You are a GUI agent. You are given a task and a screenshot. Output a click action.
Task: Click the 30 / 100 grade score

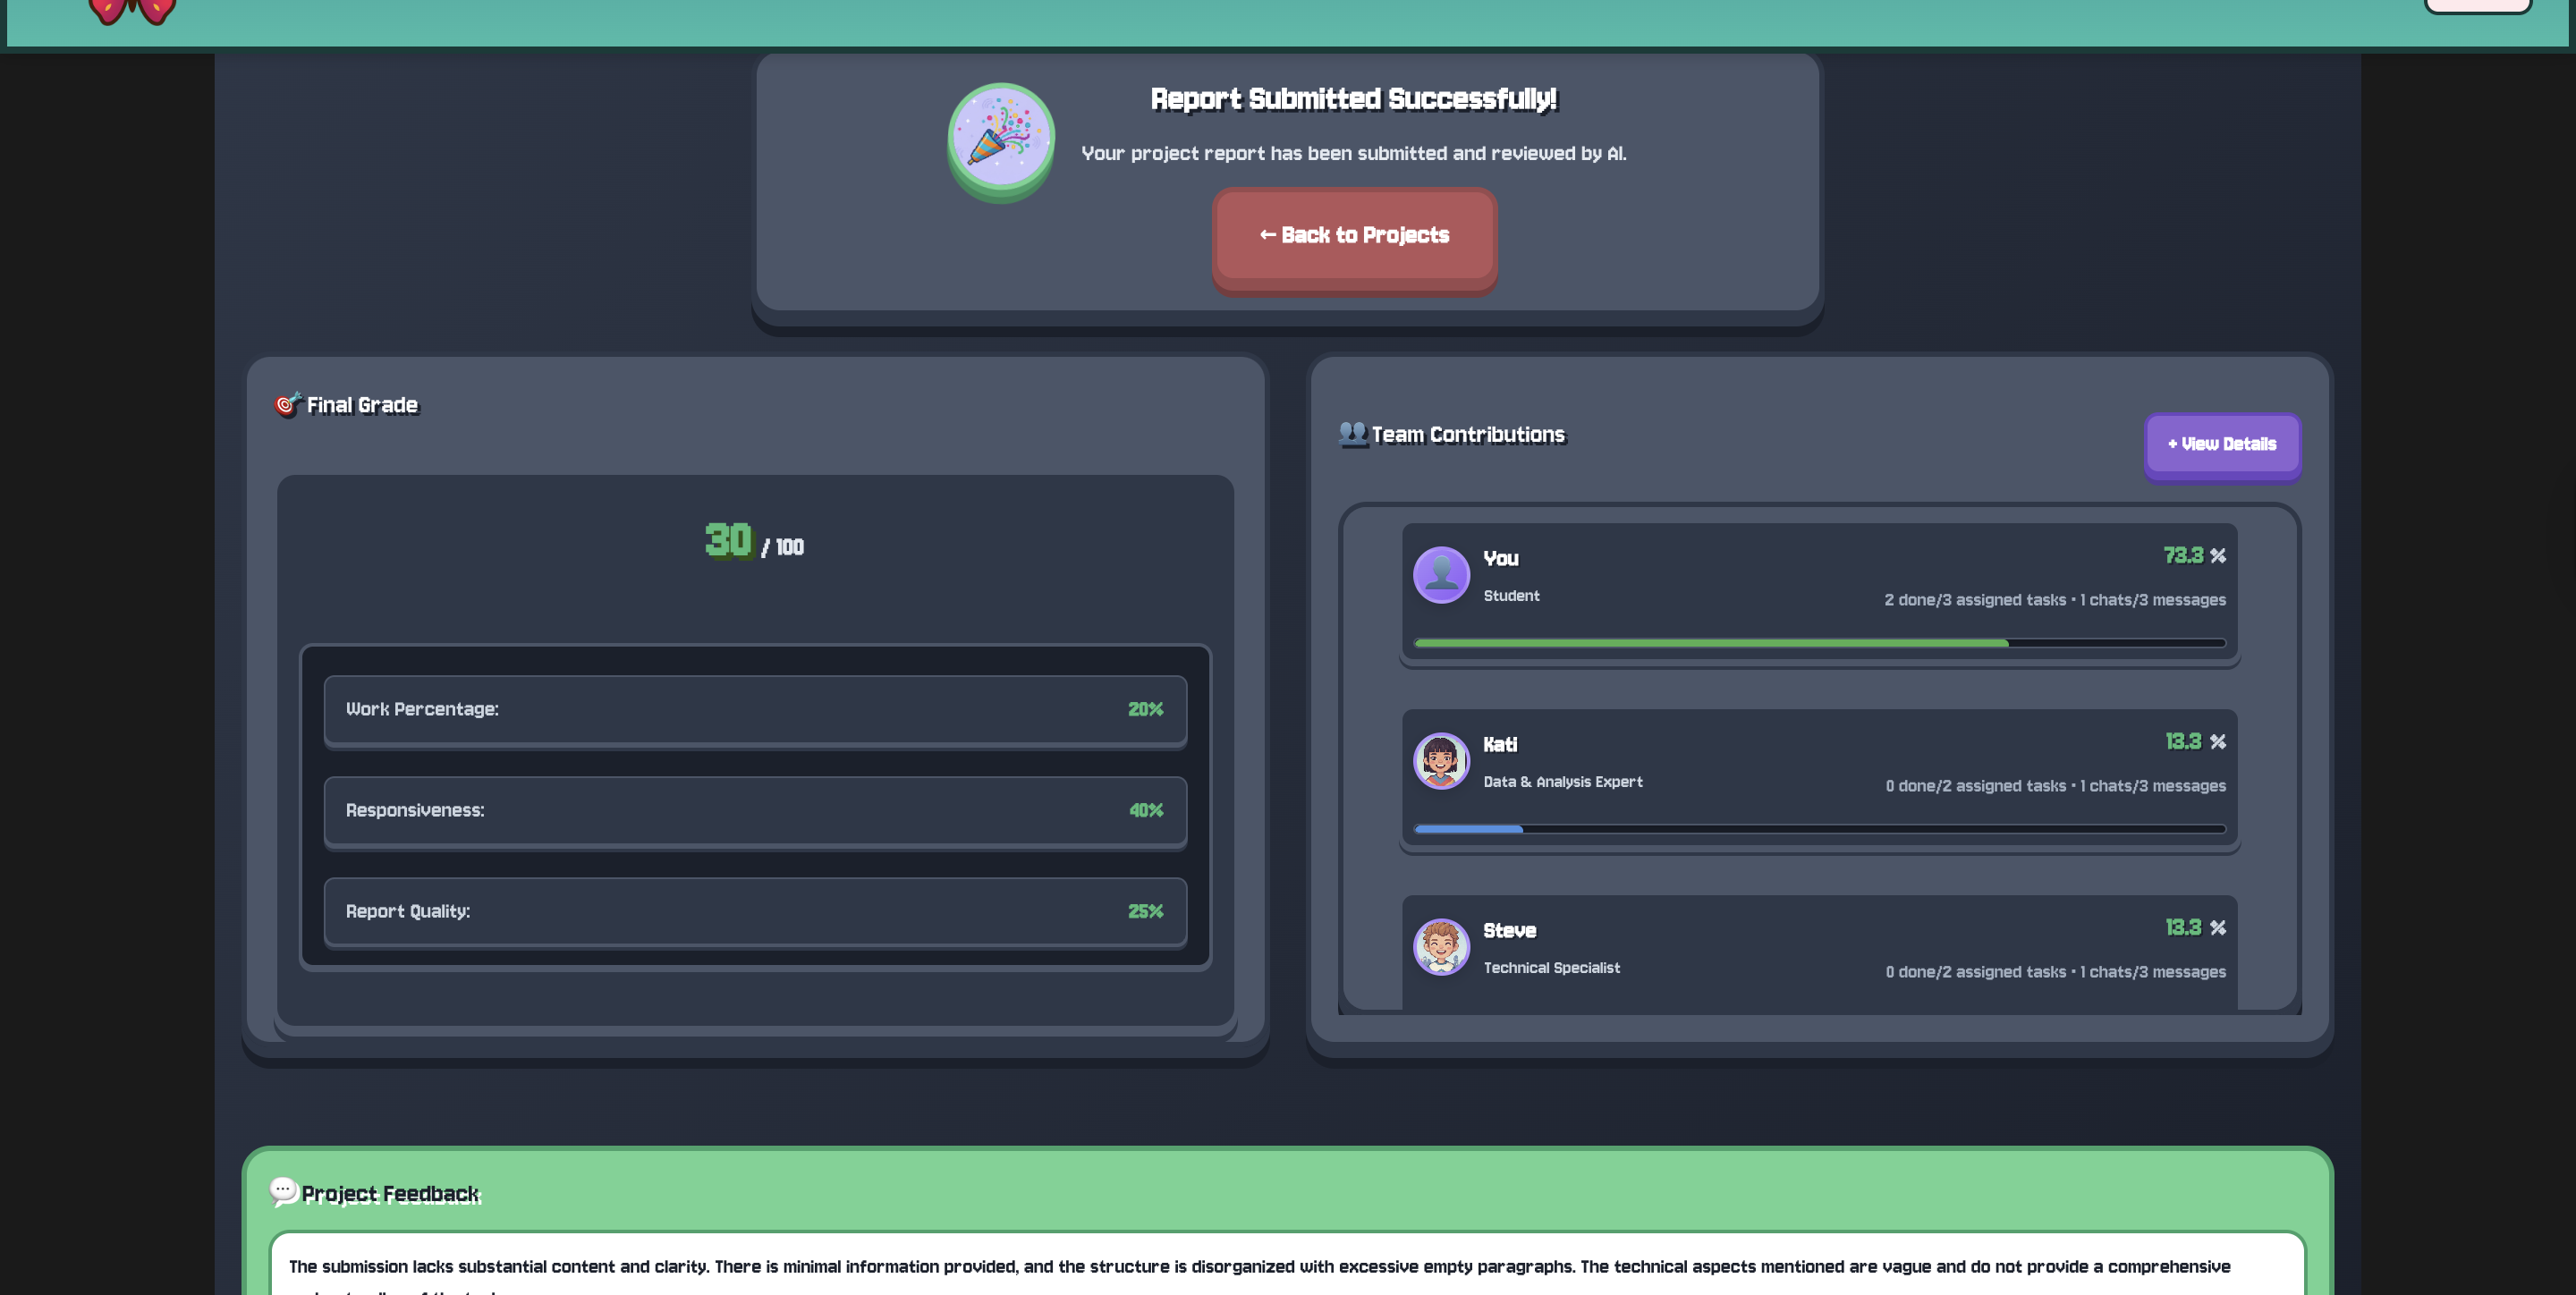(754, 542)
